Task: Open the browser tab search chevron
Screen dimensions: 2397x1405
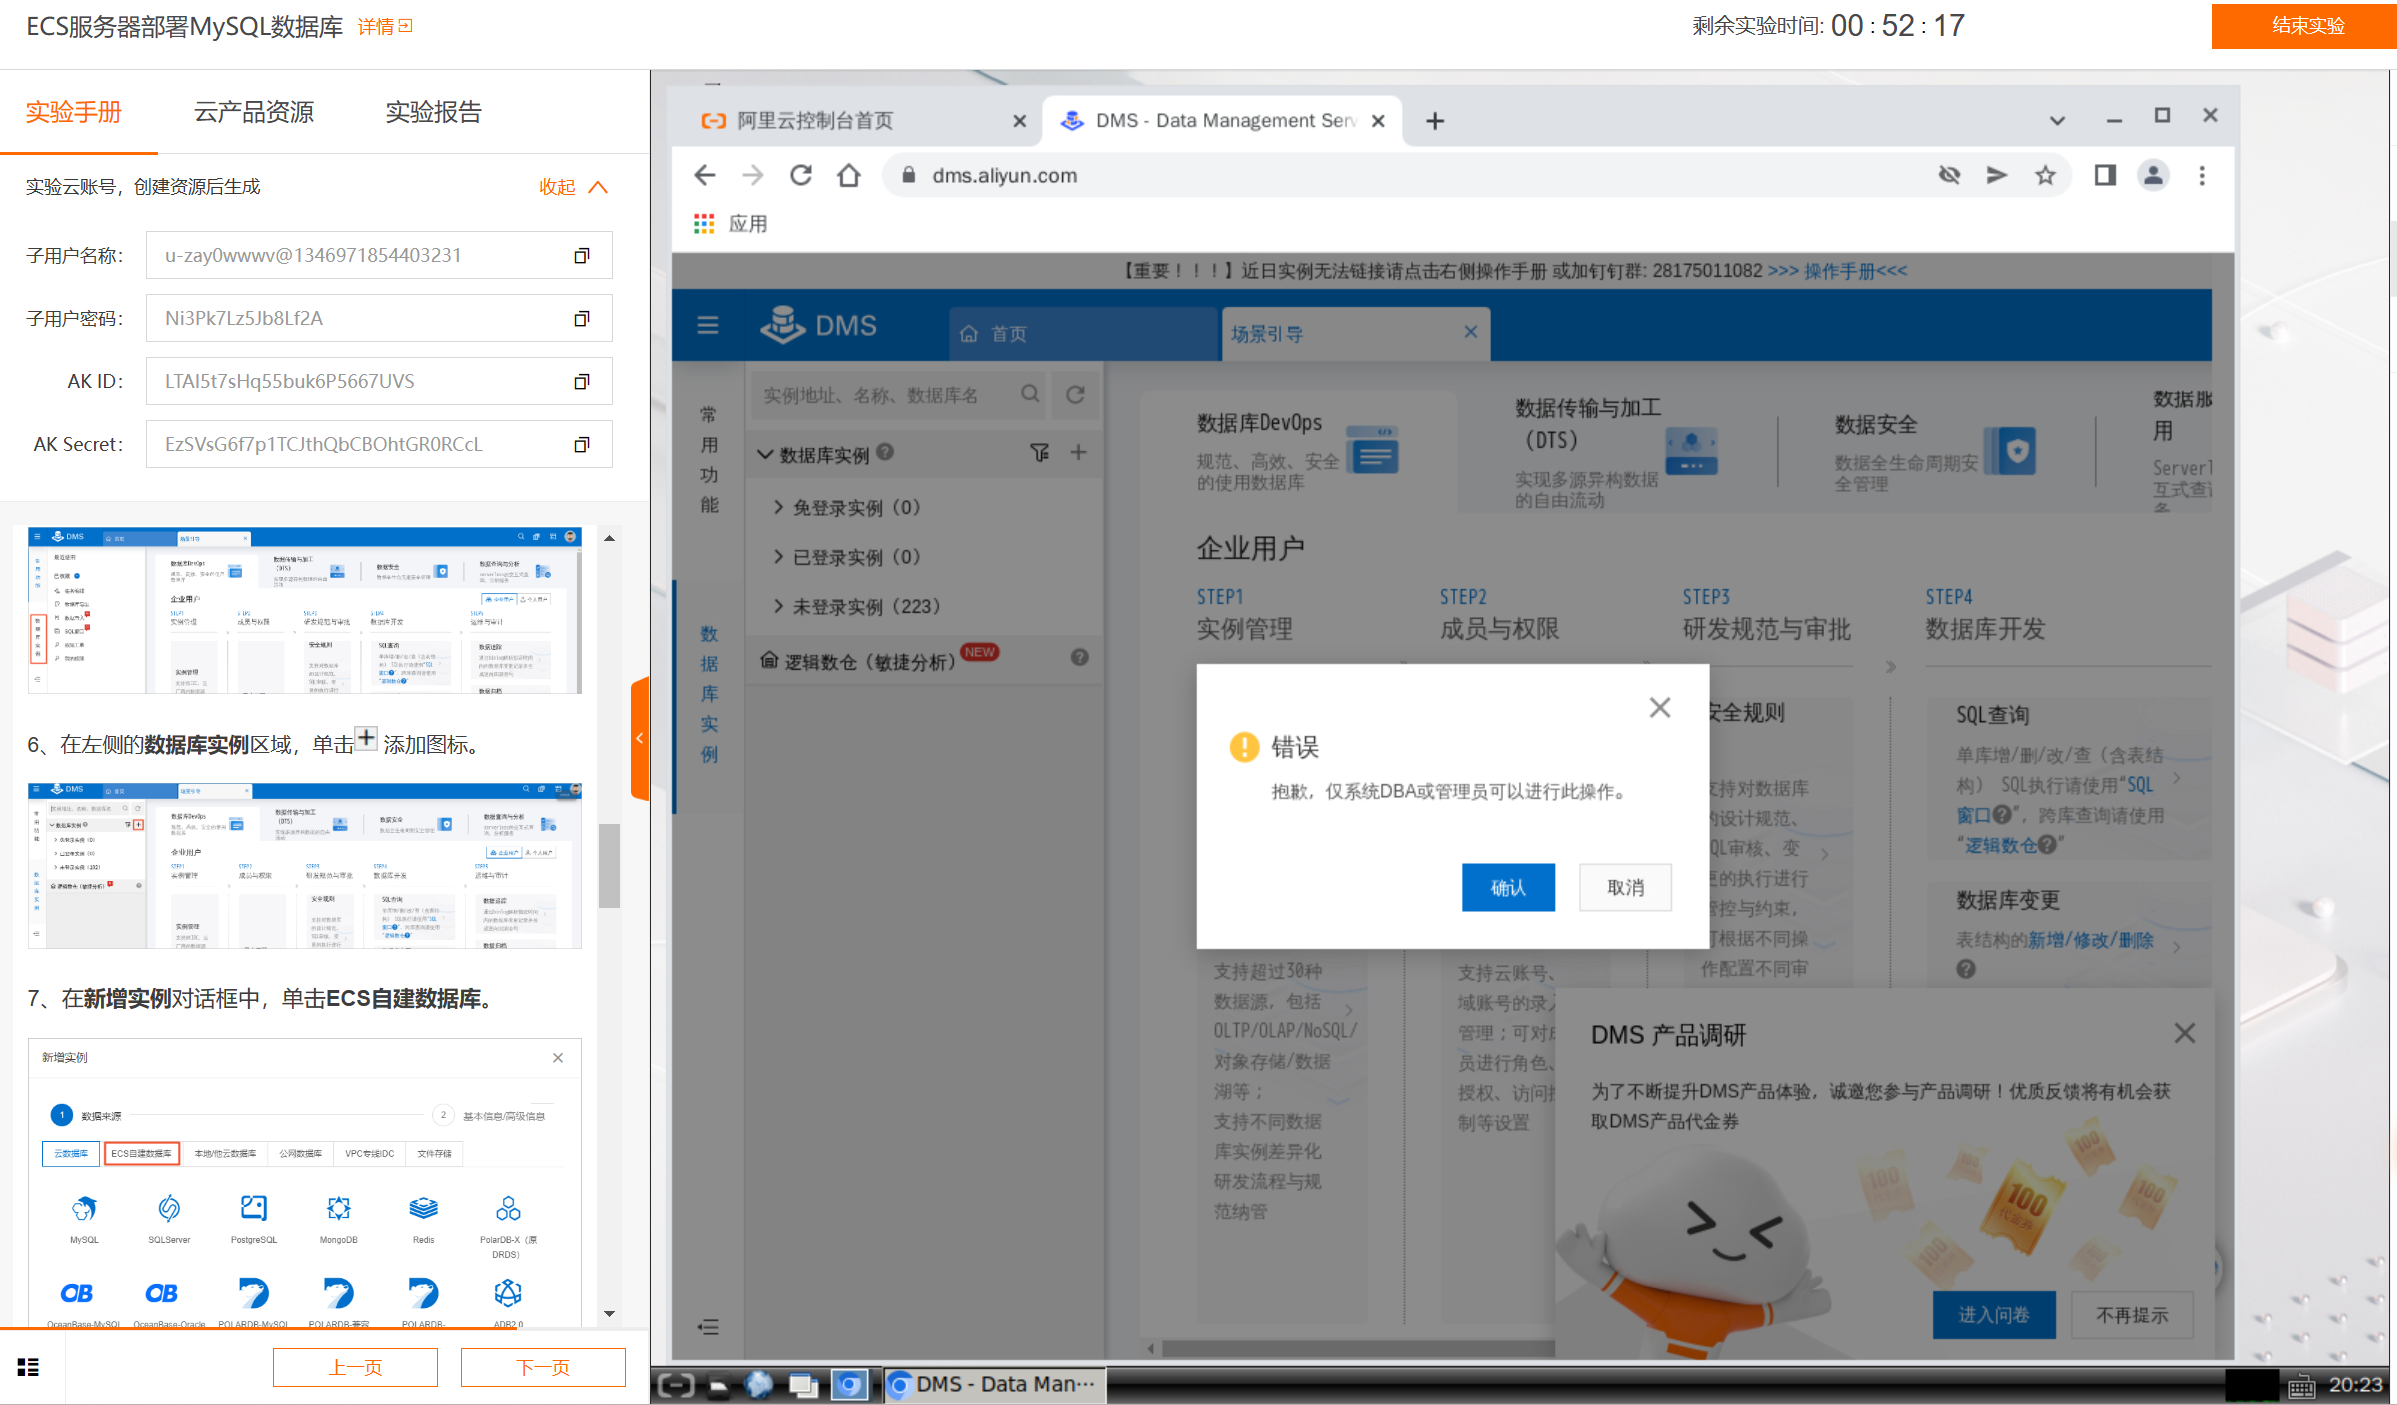Action: pyautogui.click(x=2057, y=121)
